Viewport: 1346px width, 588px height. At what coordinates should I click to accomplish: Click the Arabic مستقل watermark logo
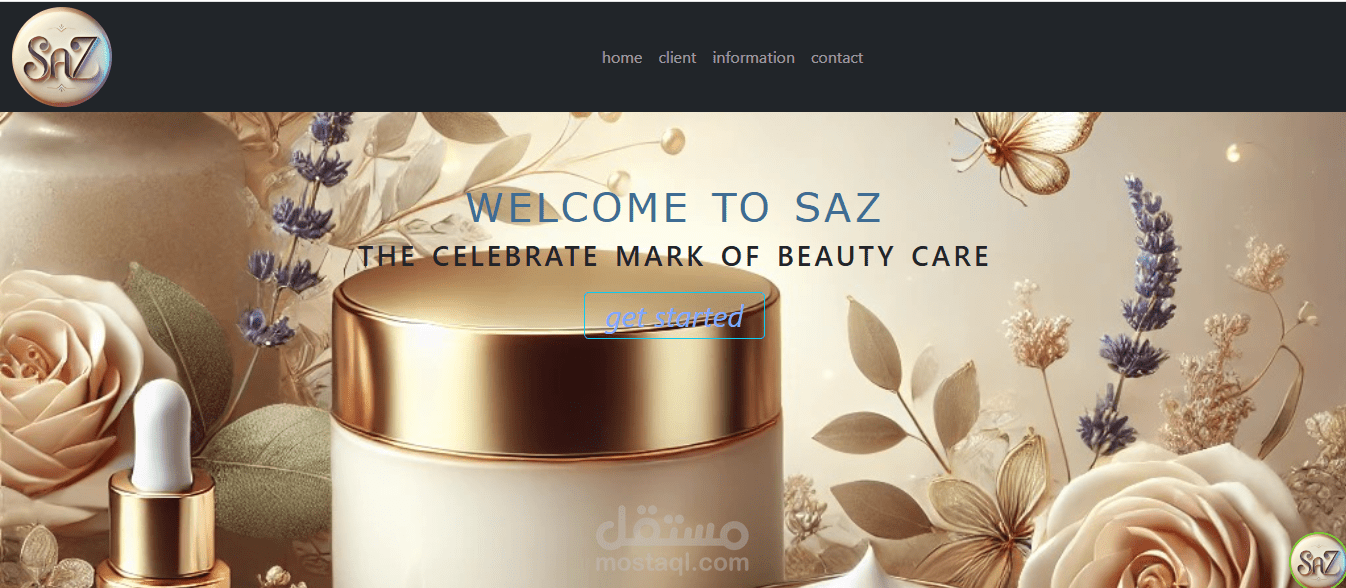coord(672,529)
